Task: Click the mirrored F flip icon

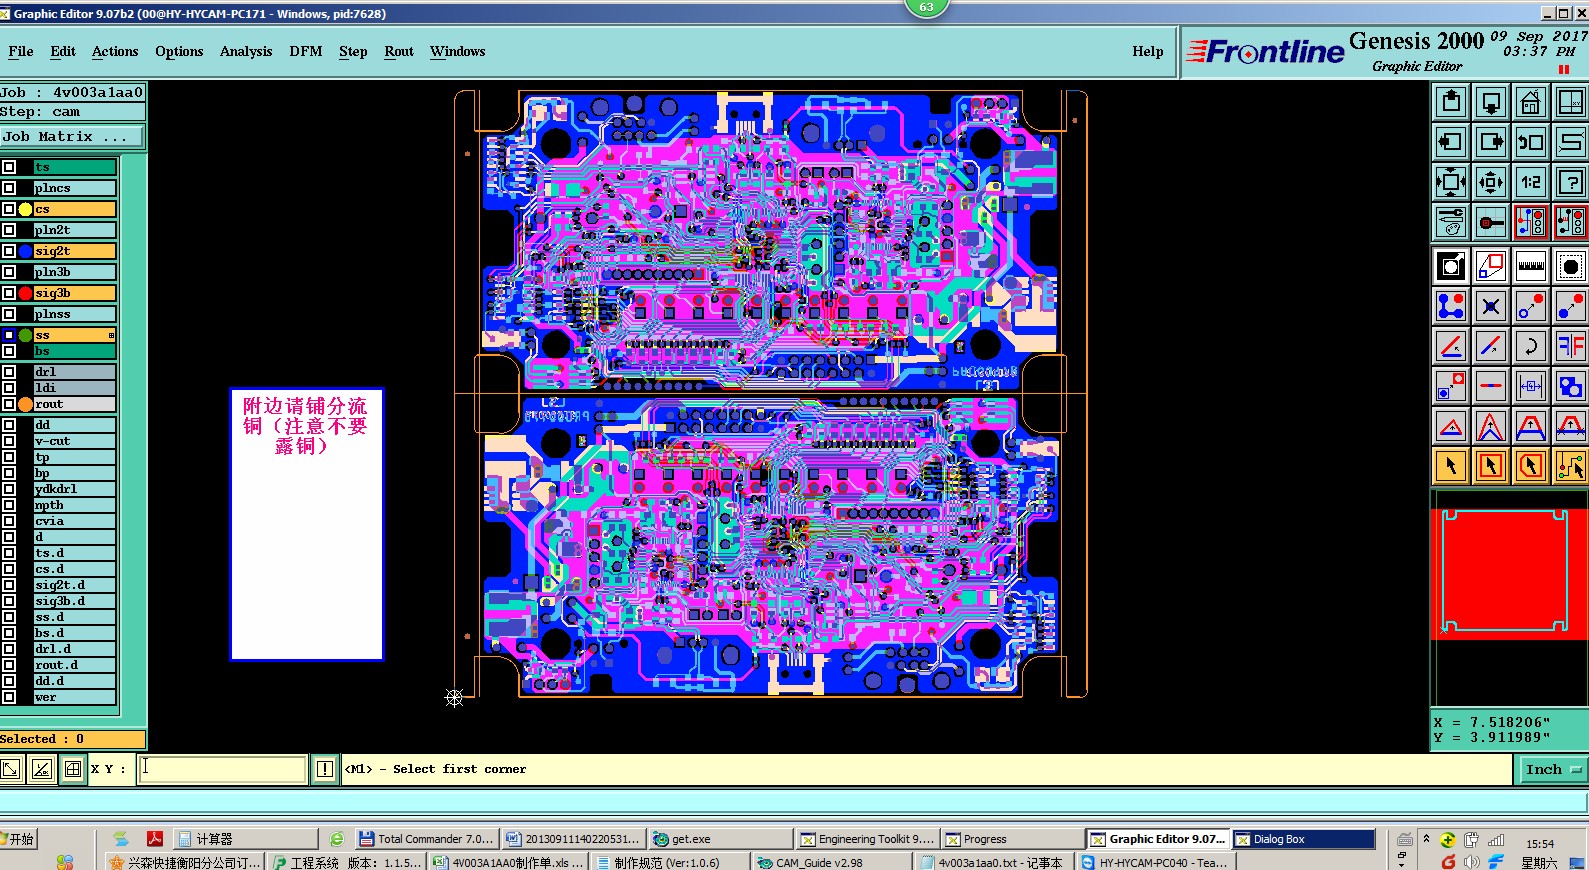Action: pos(1571,346)
